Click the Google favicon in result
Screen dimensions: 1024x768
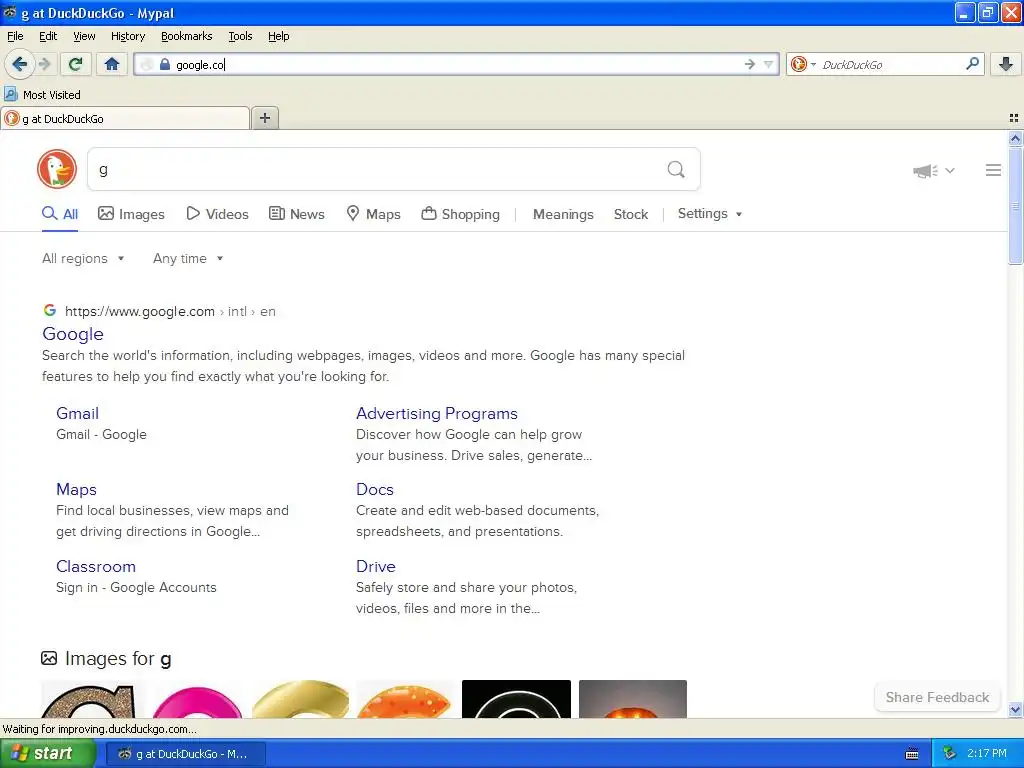[x=50, y=310]
